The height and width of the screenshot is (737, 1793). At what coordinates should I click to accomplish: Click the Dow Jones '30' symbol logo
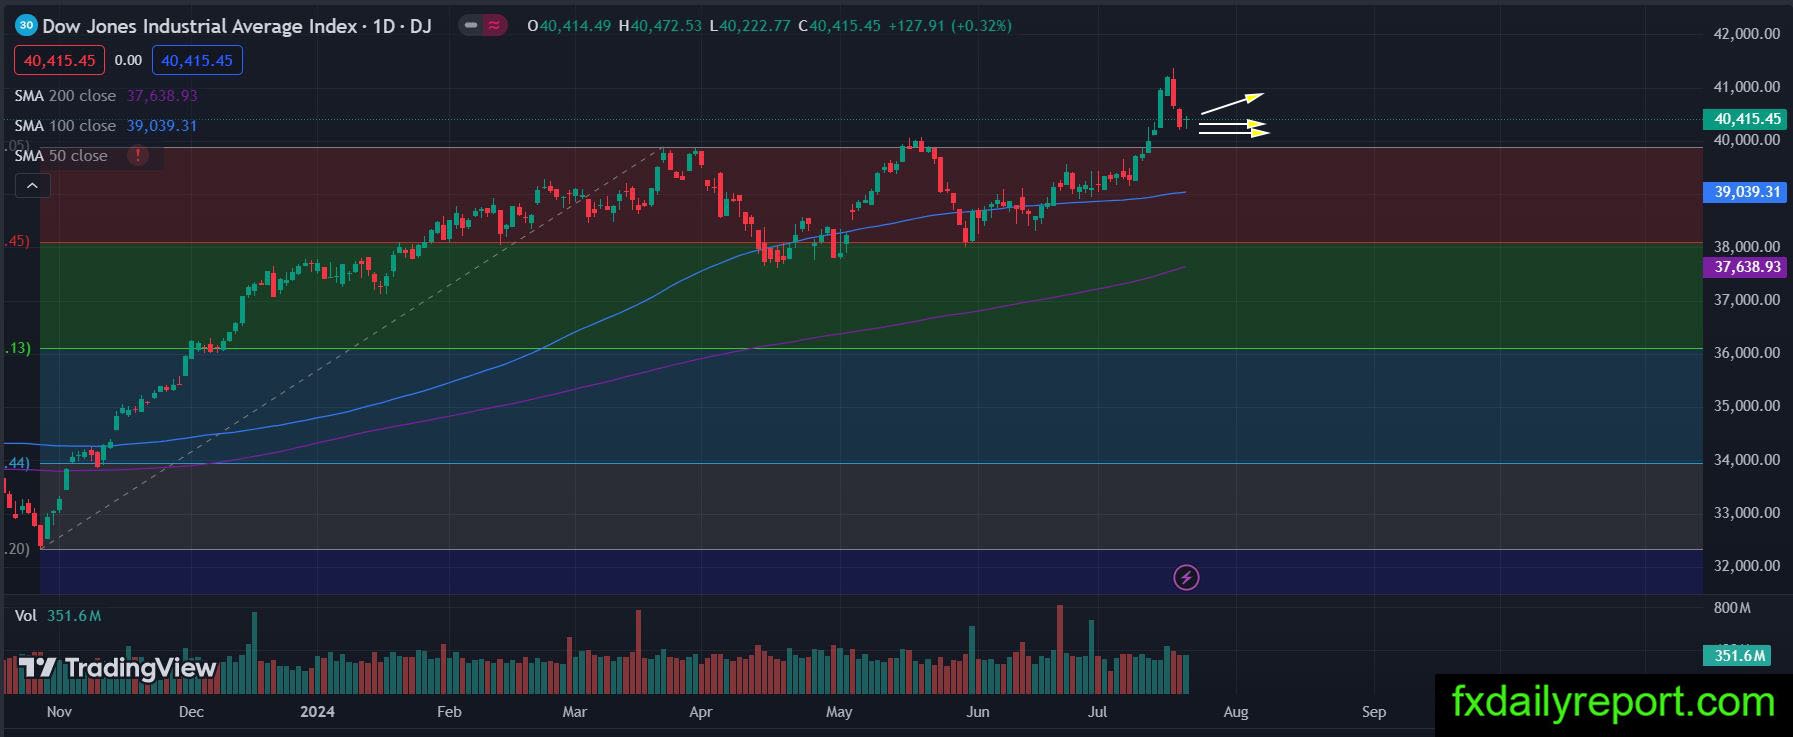[x=26, y=26]
